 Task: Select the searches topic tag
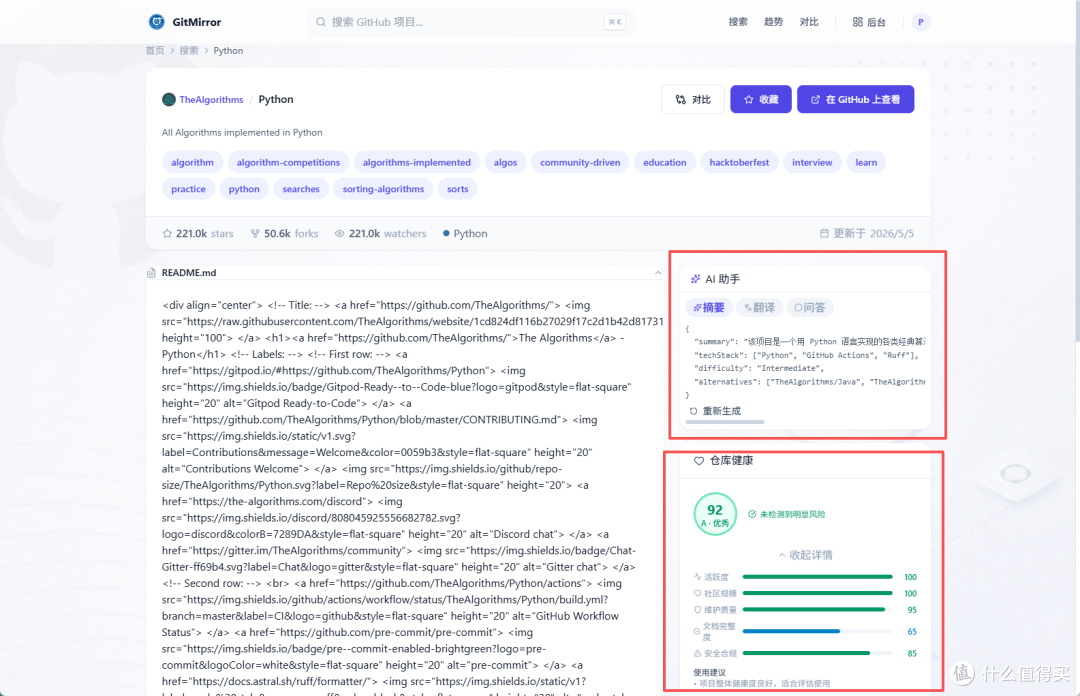(x=301, y=189)
